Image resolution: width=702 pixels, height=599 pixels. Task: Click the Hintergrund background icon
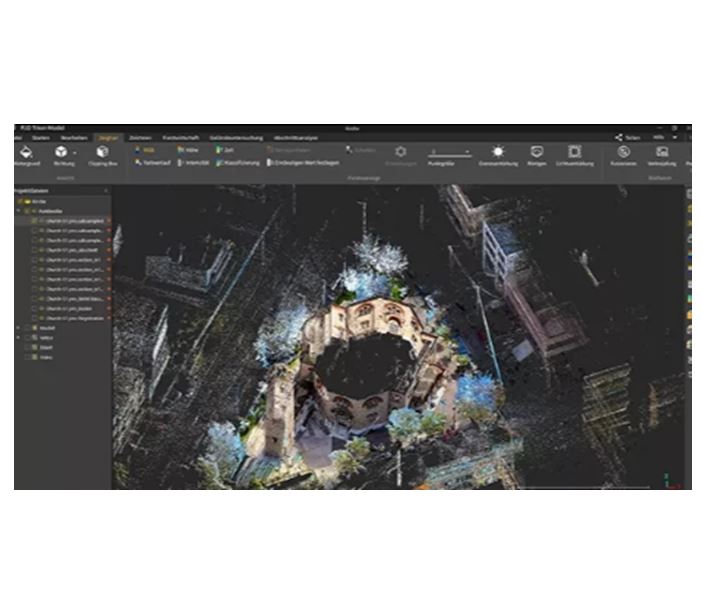coord(26,152)
